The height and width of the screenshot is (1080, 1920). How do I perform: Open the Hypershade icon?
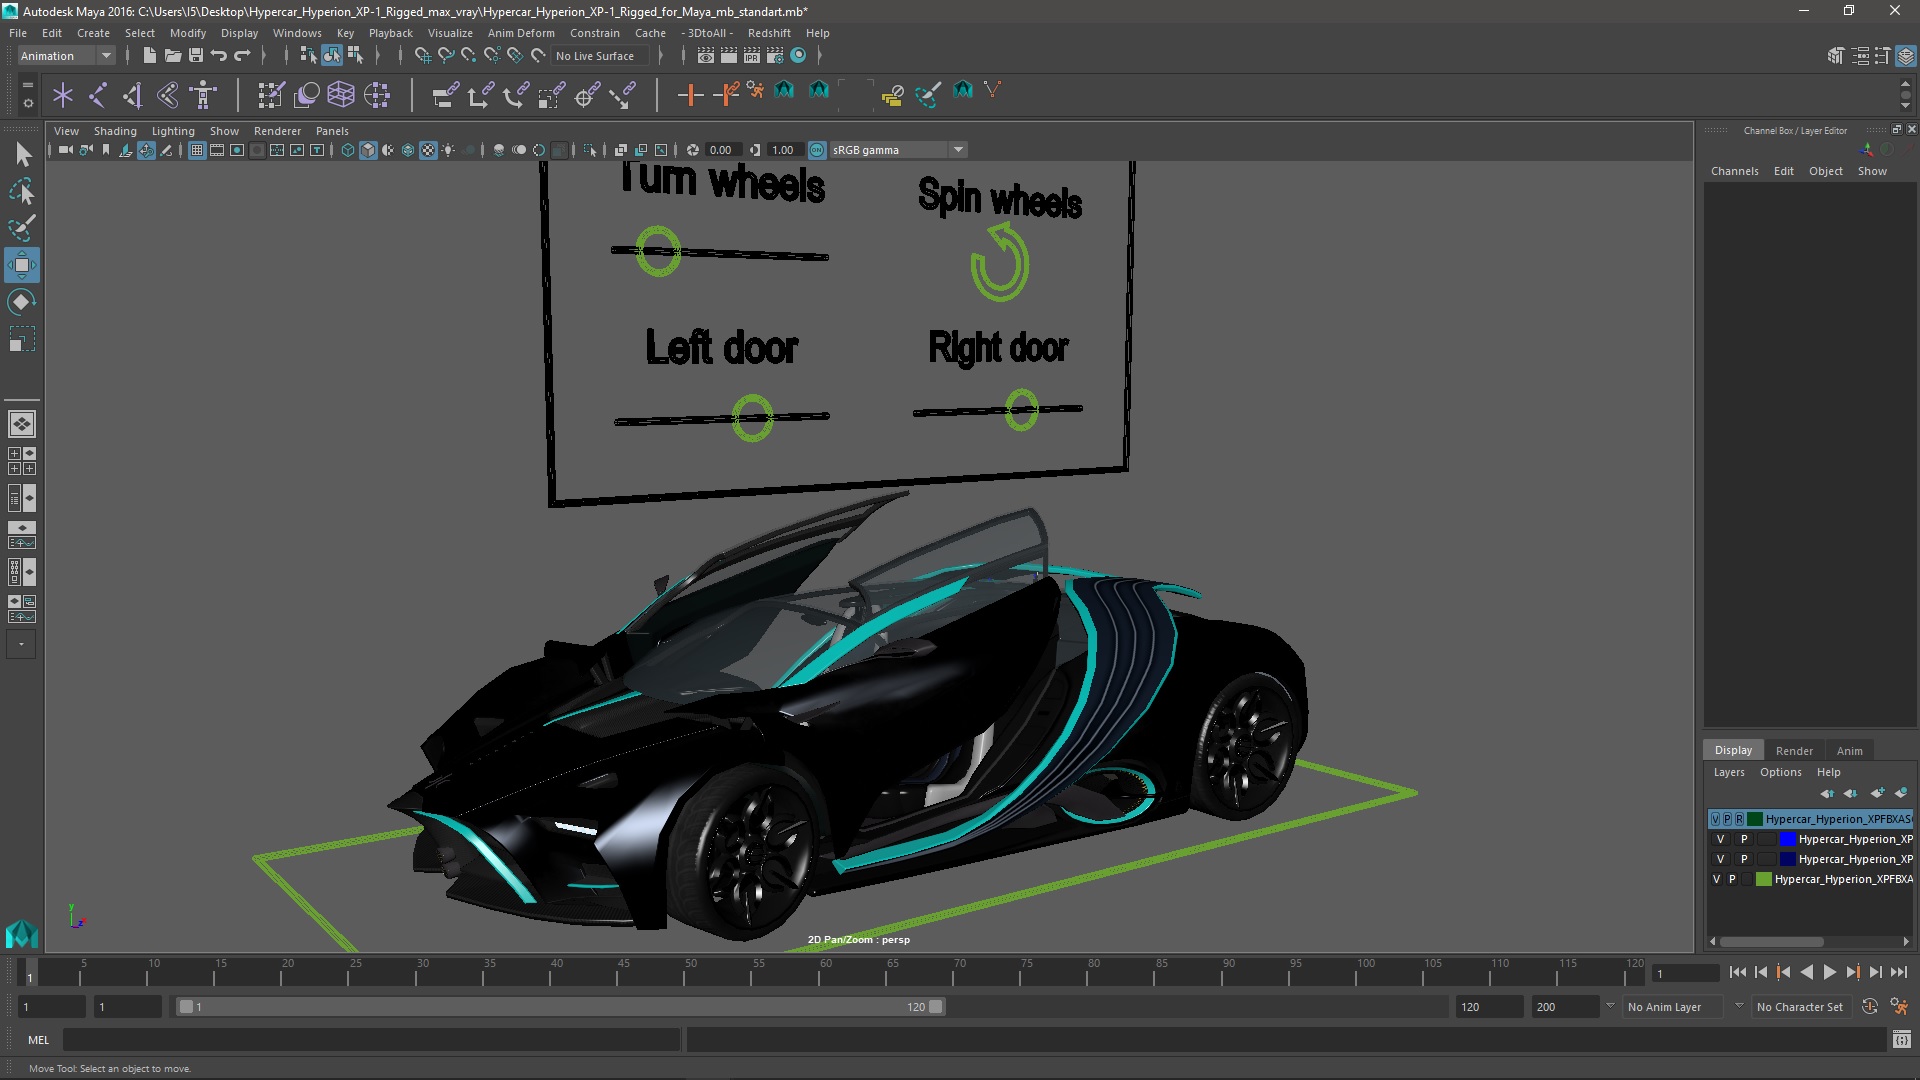click(x=798, y=56)
